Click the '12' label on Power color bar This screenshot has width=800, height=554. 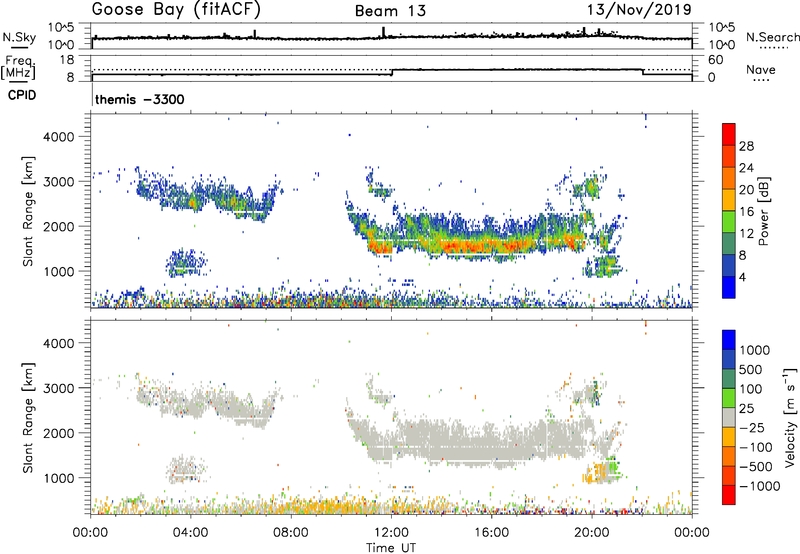tap(746, 234)
